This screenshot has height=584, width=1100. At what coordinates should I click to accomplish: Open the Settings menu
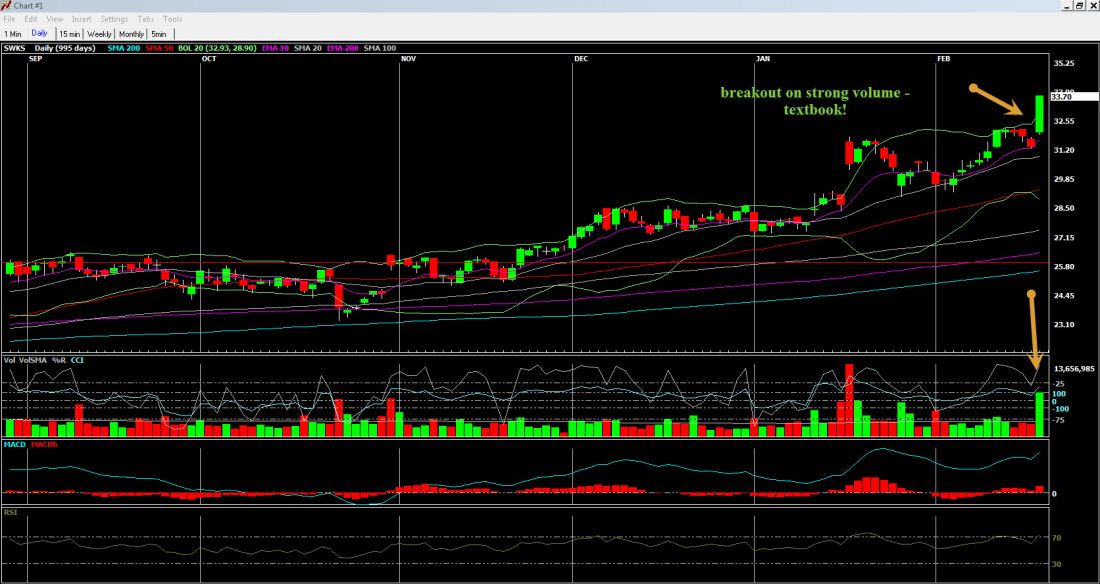pyautogui.click(x=114, y=19)
